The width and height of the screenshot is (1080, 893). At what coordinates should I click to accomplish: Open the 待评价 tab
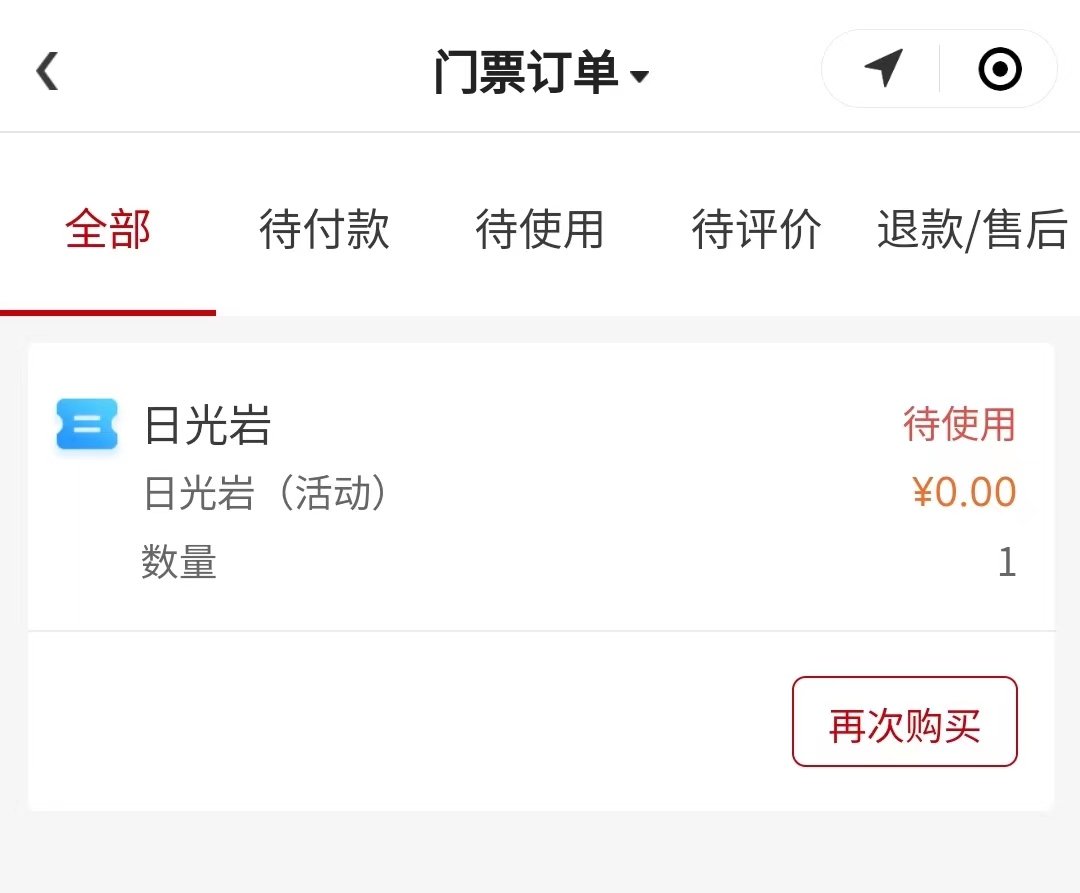756,230
